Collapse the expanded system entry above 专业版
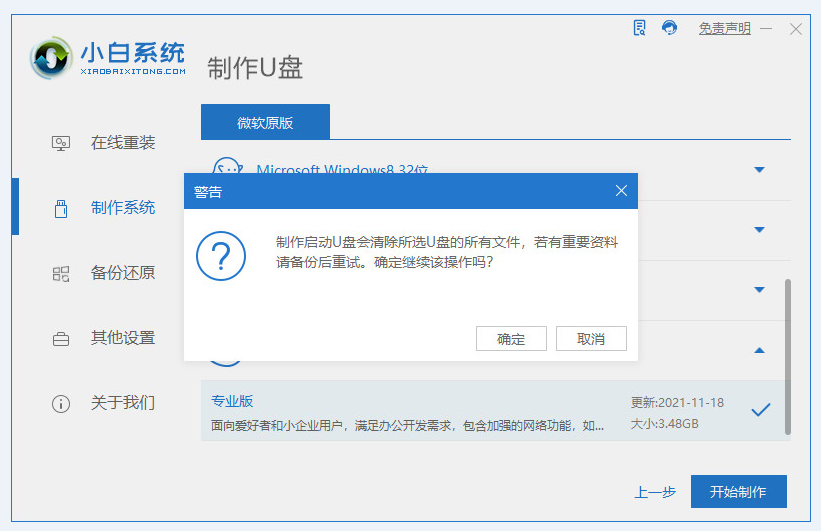The height and width of the screenshot is (531, 821). [x=759, y=350]
